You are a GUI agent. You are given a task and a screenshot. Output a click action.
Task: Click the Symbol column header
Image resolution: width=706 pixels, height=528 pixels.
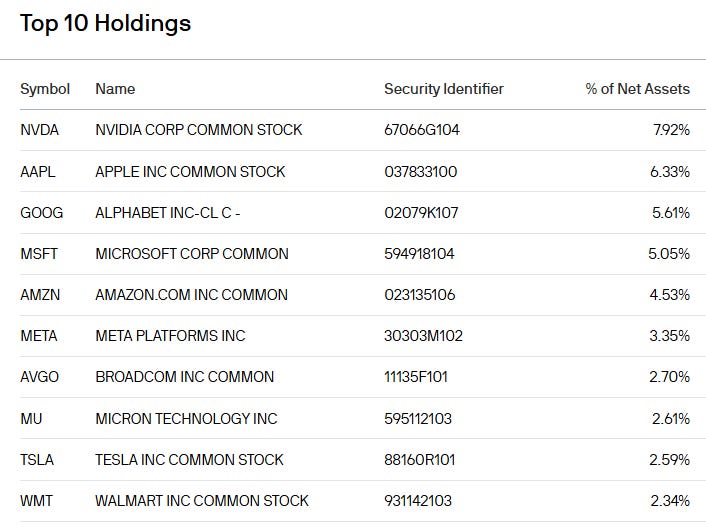[45, 89]
